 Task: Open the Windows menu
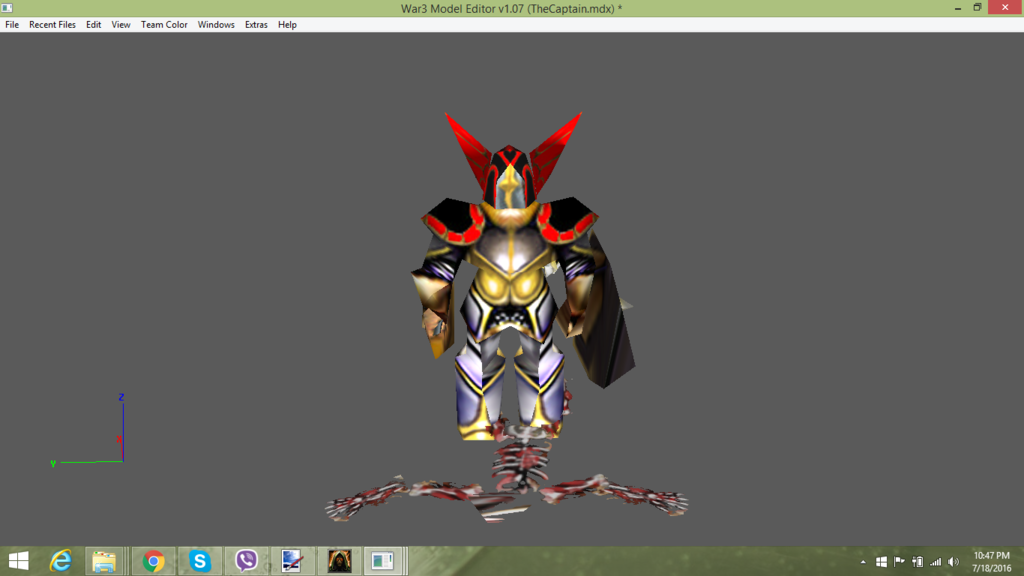click(216, 25)
